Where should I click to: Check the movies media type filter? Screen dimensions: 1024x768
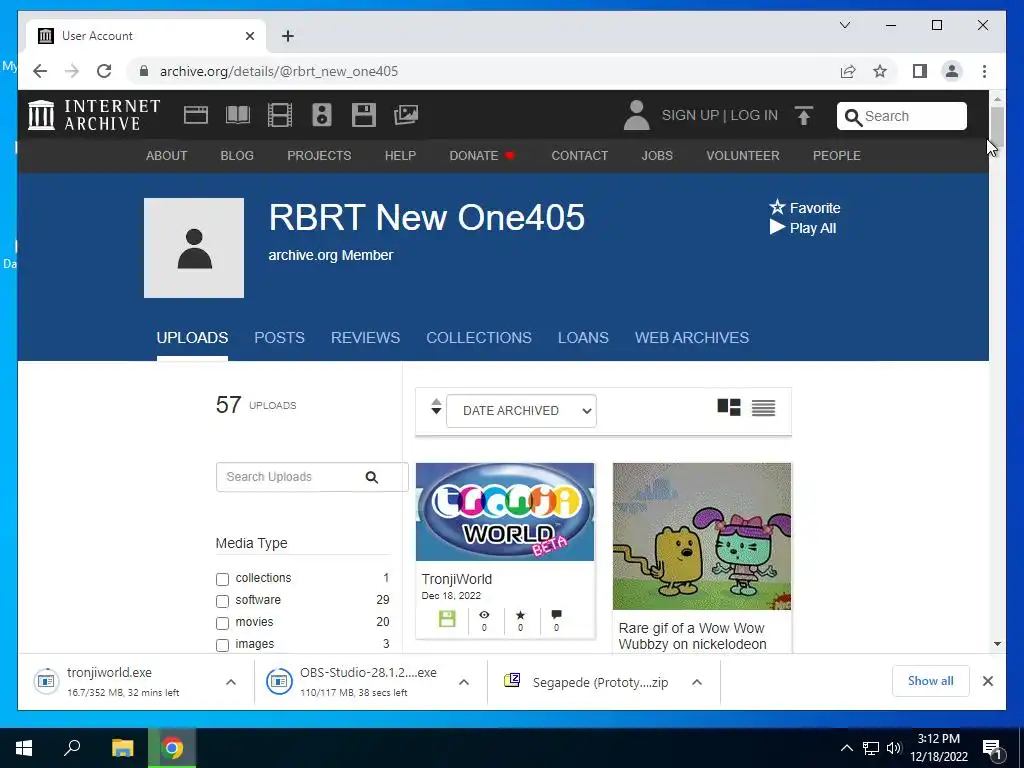(x=223, y=623)
